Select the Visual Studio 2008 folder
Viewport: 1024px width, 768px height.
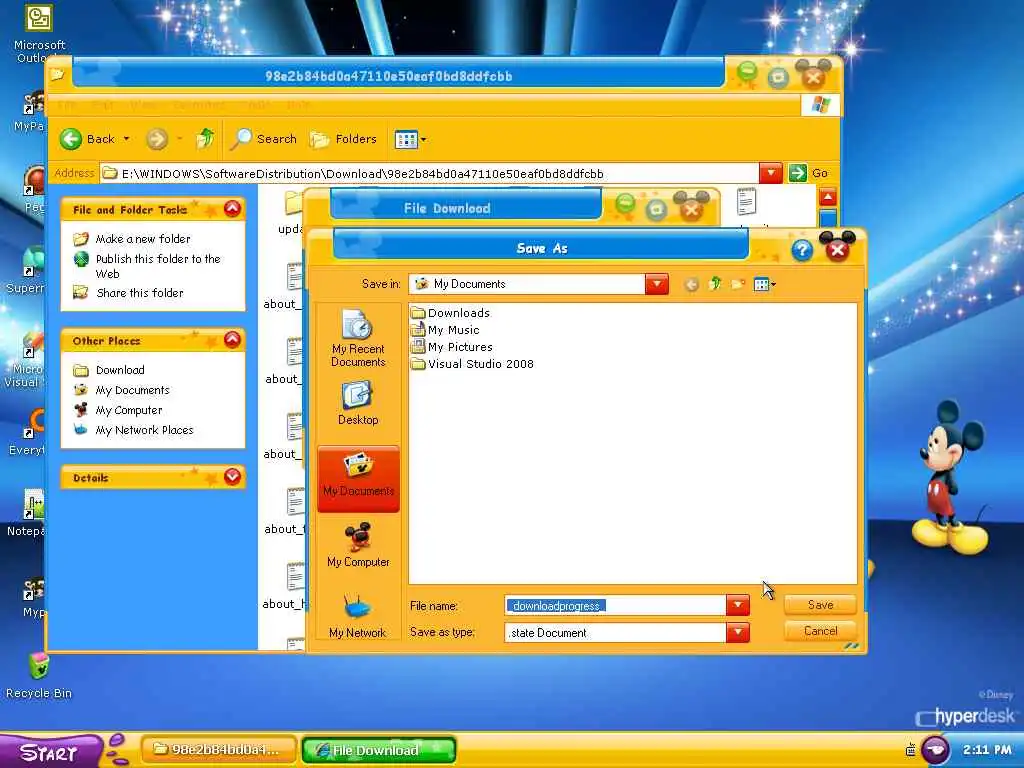472,364
